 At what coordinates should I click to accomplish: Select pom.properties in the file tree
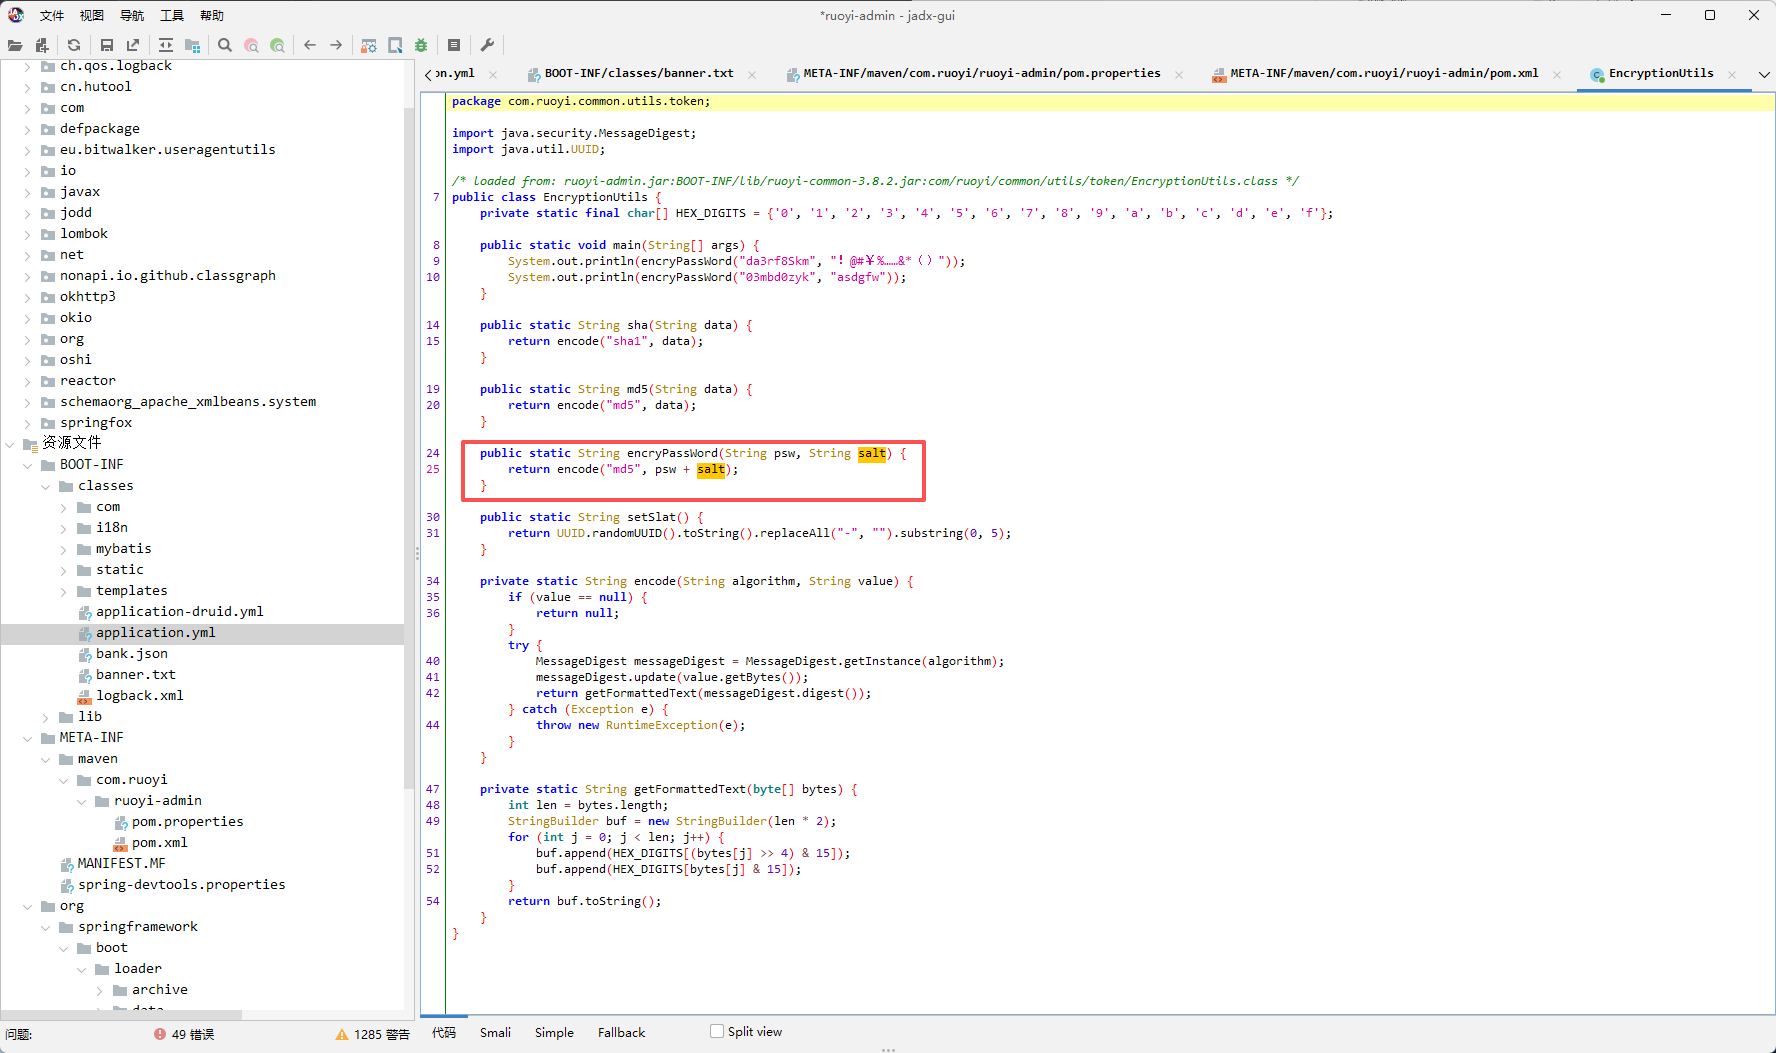point(188,822)
